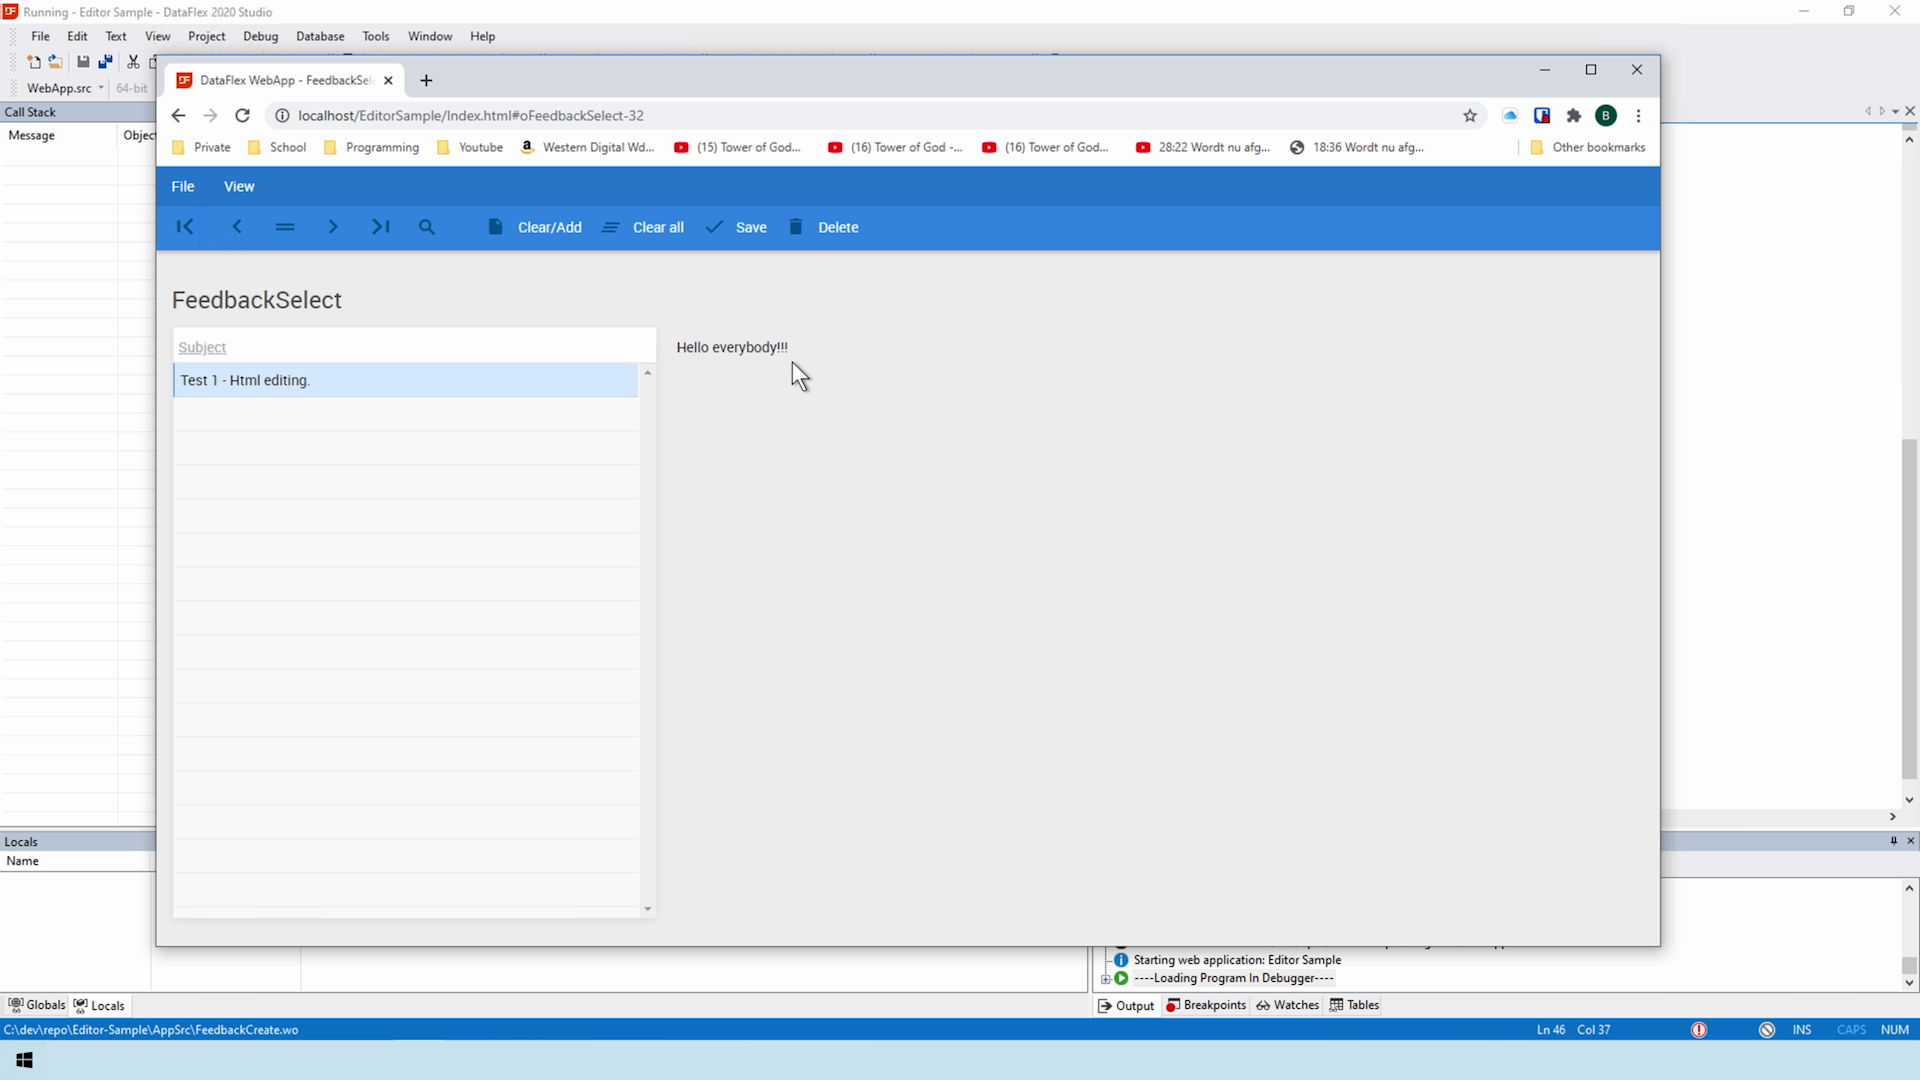The image size is (1920, 1080).
Task: Go to first record in toolbar
Action: coord(185,227)
